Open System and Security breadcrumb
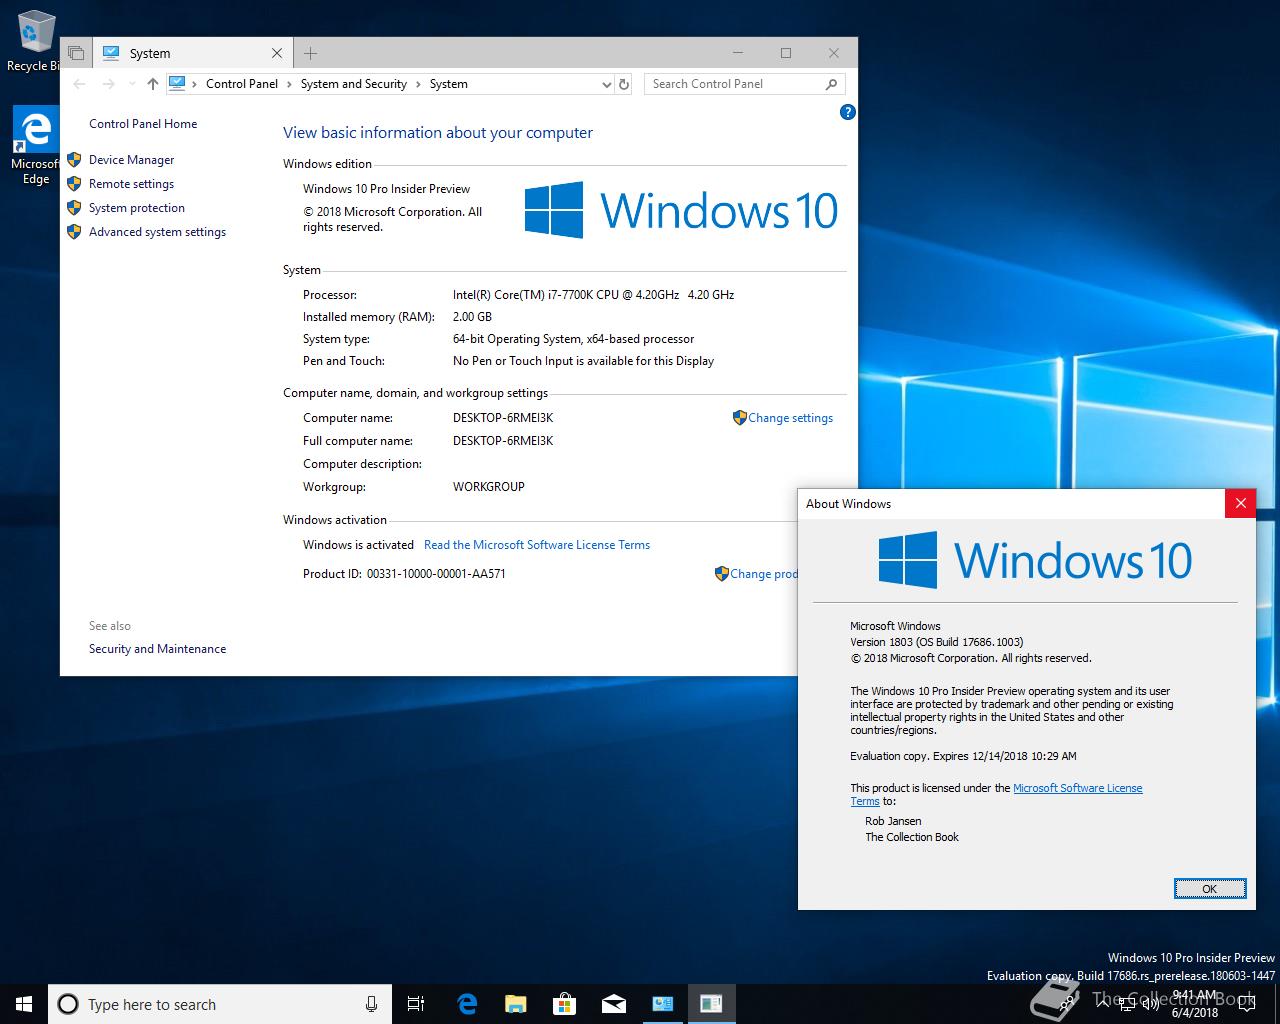This screenshot has width=1280, height=1024. coord(354,84)
